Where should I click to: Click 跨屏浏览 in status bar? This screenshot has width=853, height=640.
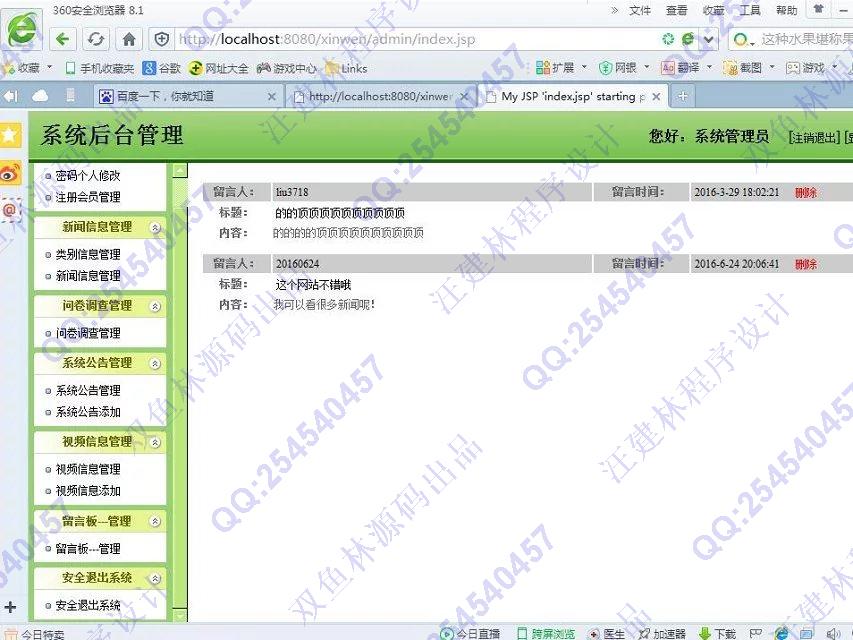[546, 633]
